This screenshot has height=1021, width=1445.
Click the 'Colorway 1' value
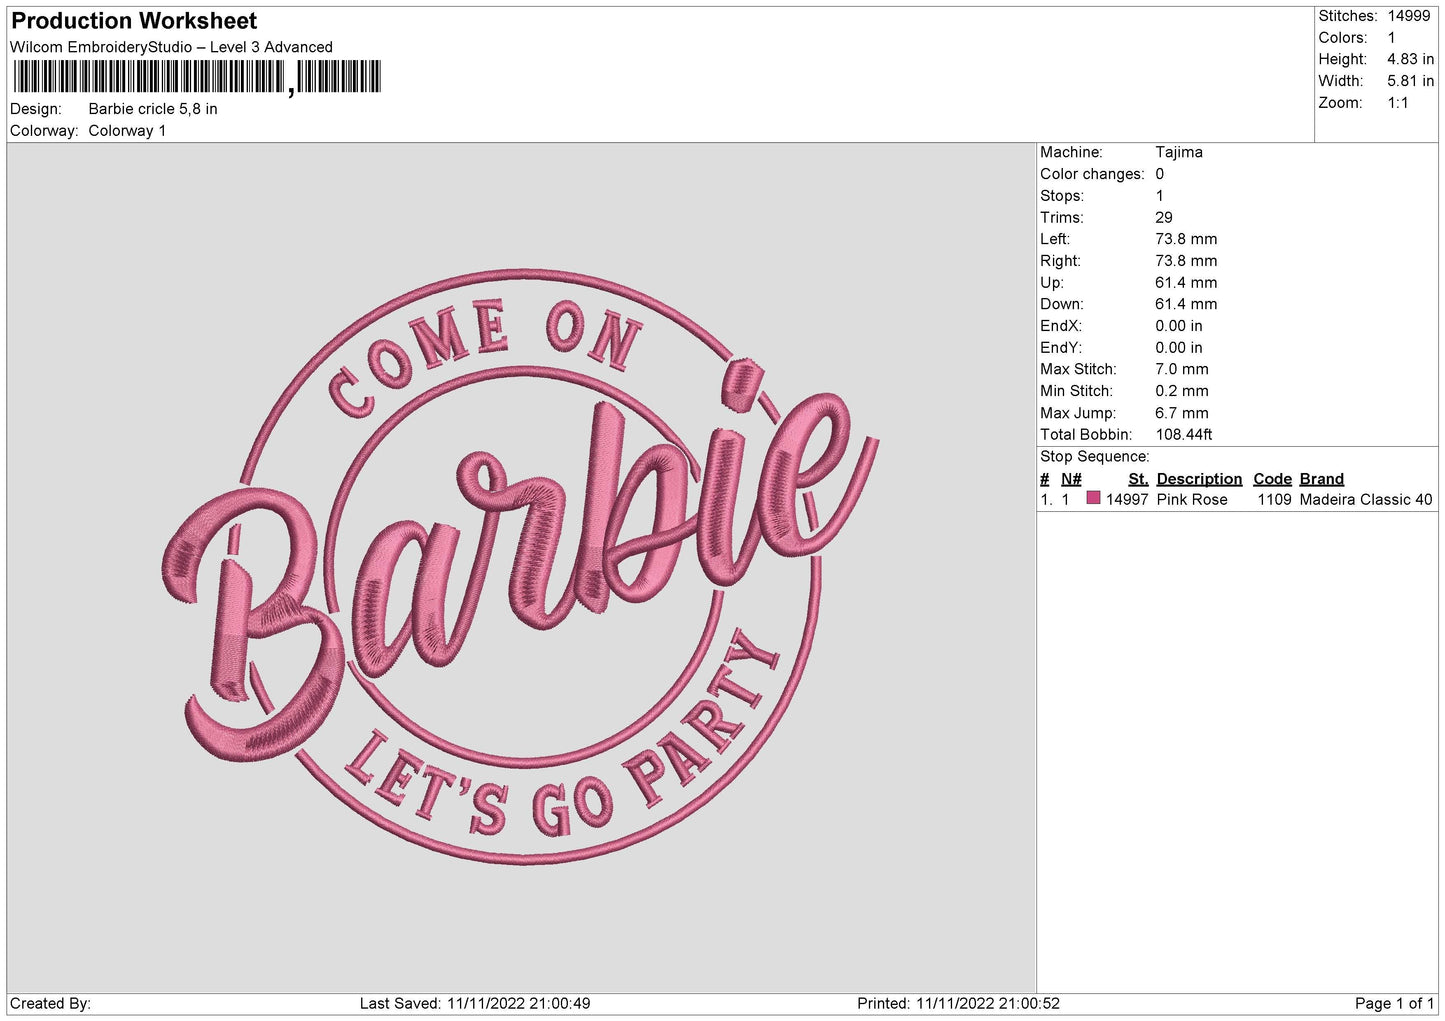[127, 131]
